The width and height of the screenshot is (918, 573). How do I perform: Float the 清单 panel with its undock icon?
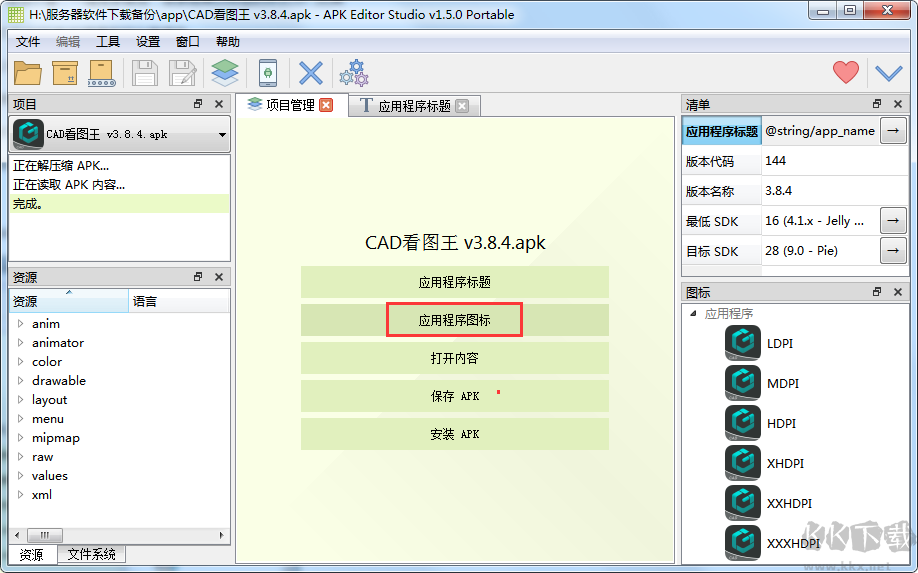point(876,104)
